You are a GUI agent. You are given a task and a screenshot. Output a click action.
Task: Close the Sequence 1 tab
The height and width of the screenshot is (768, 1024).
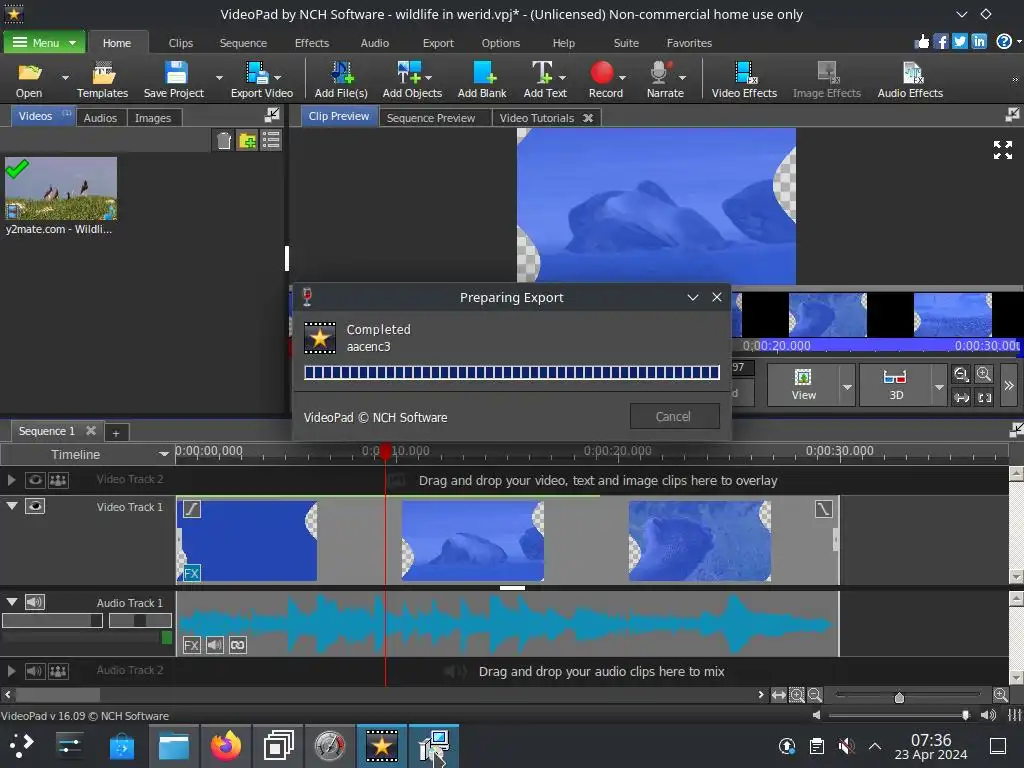(91, 430)
